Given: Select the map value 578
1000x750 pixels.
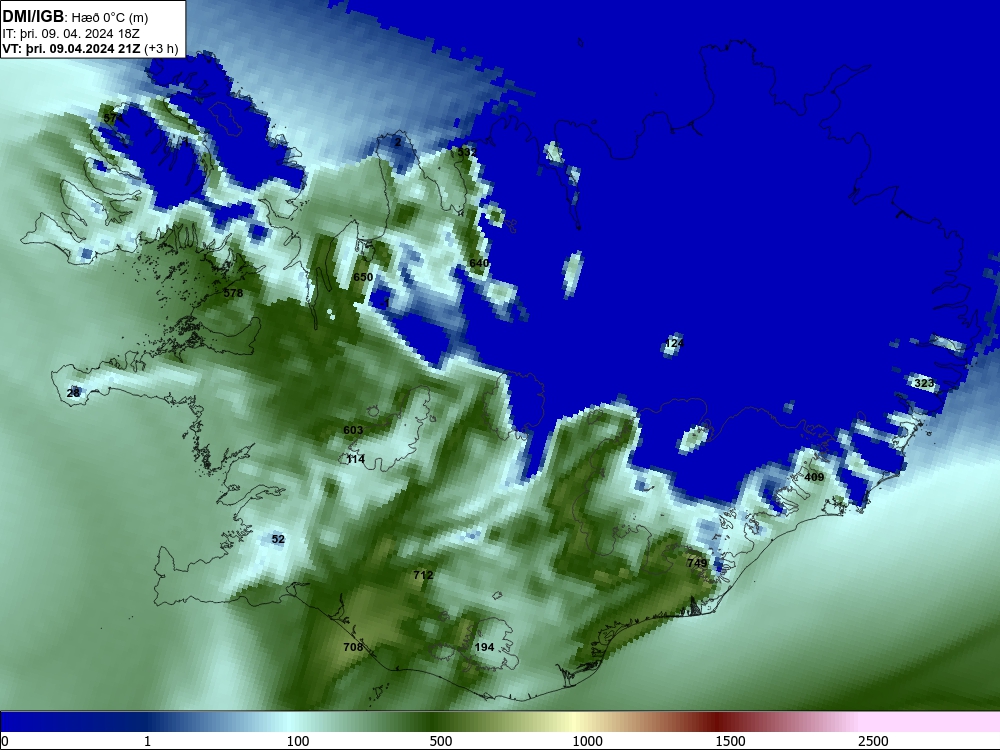Looking at the screenshot, I should tap(233, 293).
